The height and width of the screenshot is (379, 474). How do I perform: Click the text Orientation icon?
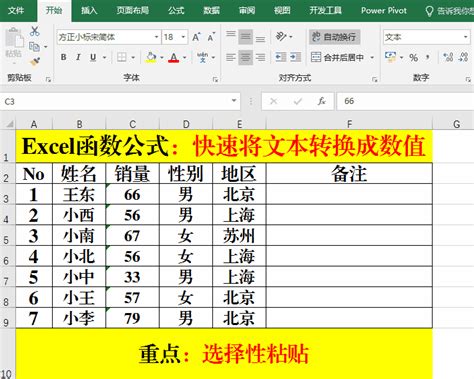pyautogui.click(x=281, y=36)
